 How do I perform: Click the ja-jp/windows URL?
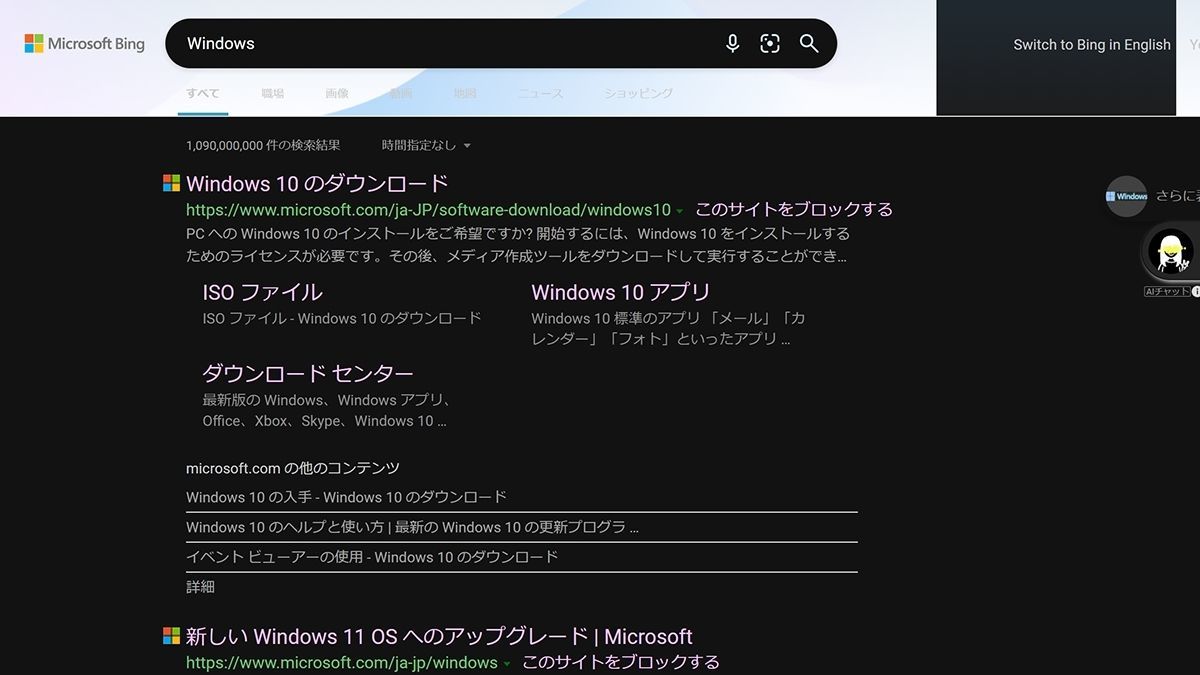click(341, 663)
